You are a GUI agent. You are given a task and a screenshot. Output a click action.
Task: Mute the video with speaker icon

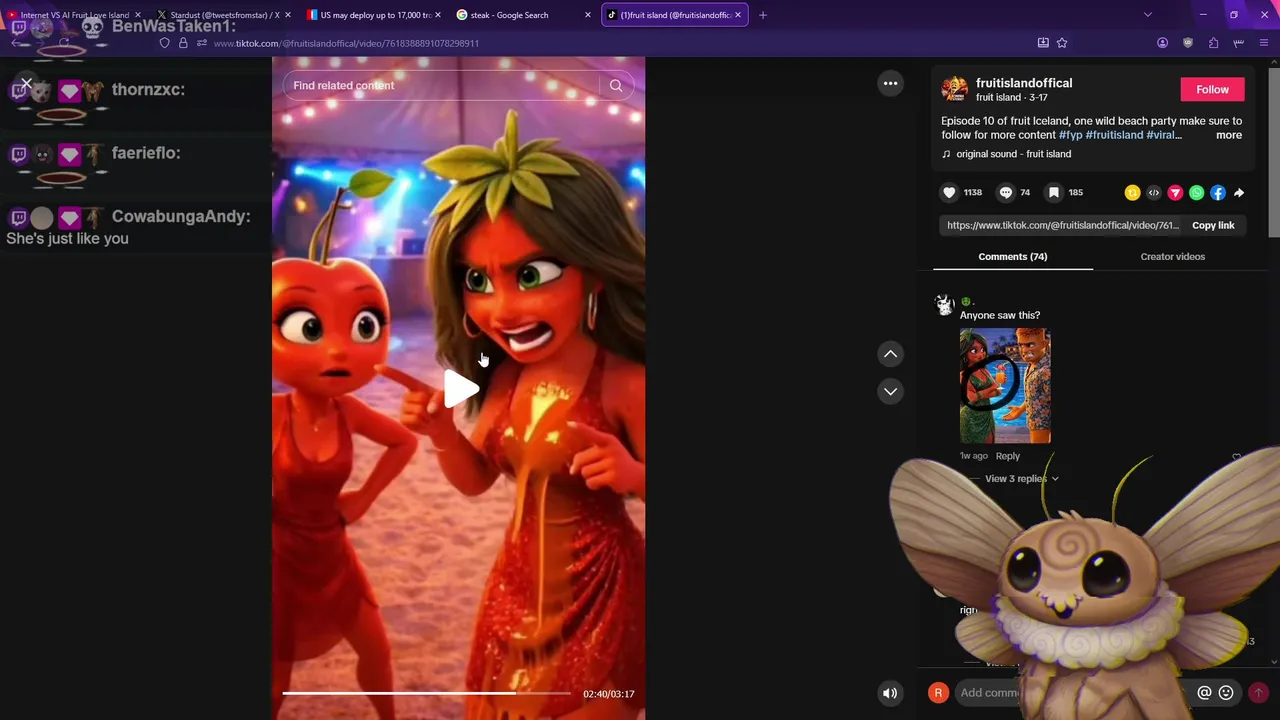pyautogui.click(x=890, y=693)
